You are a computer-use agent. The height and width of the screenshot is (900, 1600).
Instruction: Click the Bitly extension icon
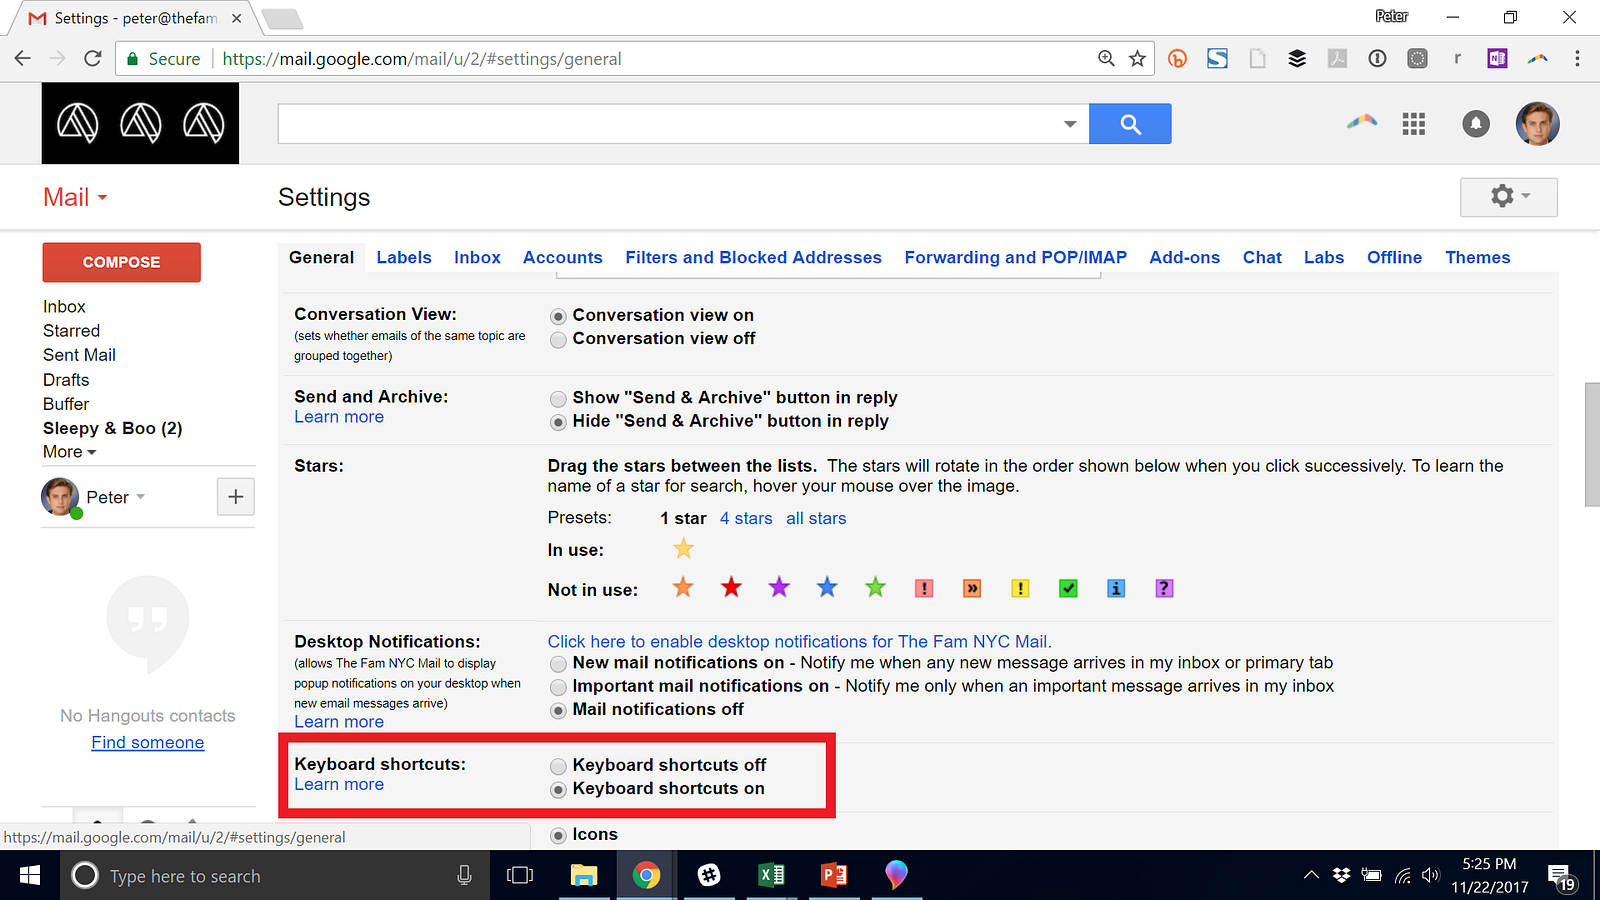click(x=1178, y=59)
